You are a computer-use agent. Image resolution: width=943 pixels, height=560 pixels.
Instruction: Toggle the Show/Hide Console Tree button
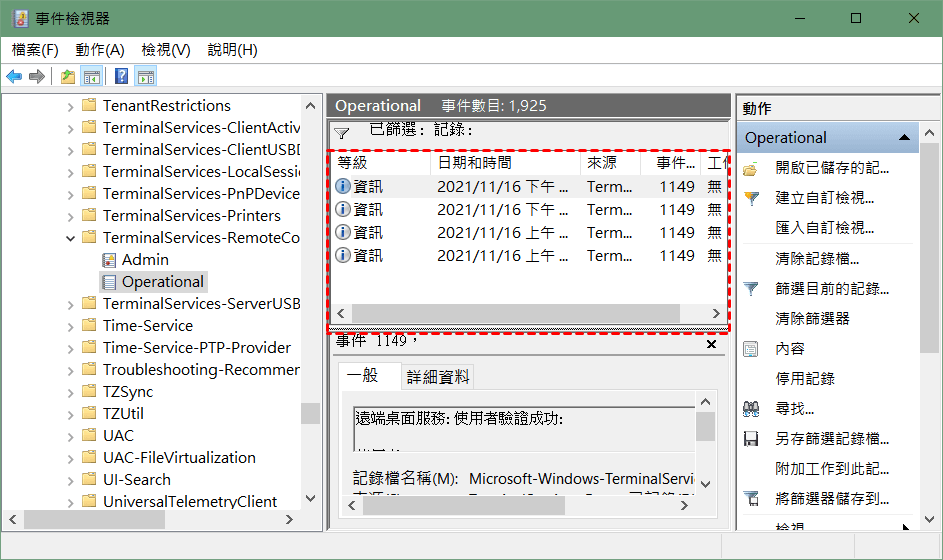coord(91,77)
